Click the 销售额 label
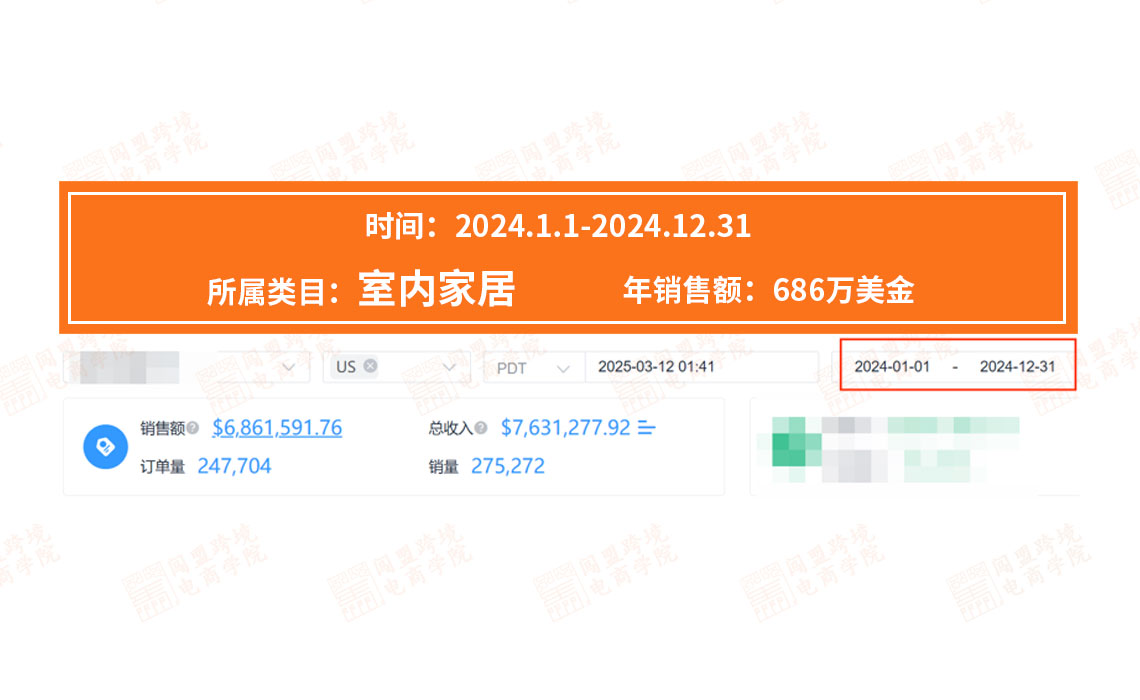 (x=162, y=428)
